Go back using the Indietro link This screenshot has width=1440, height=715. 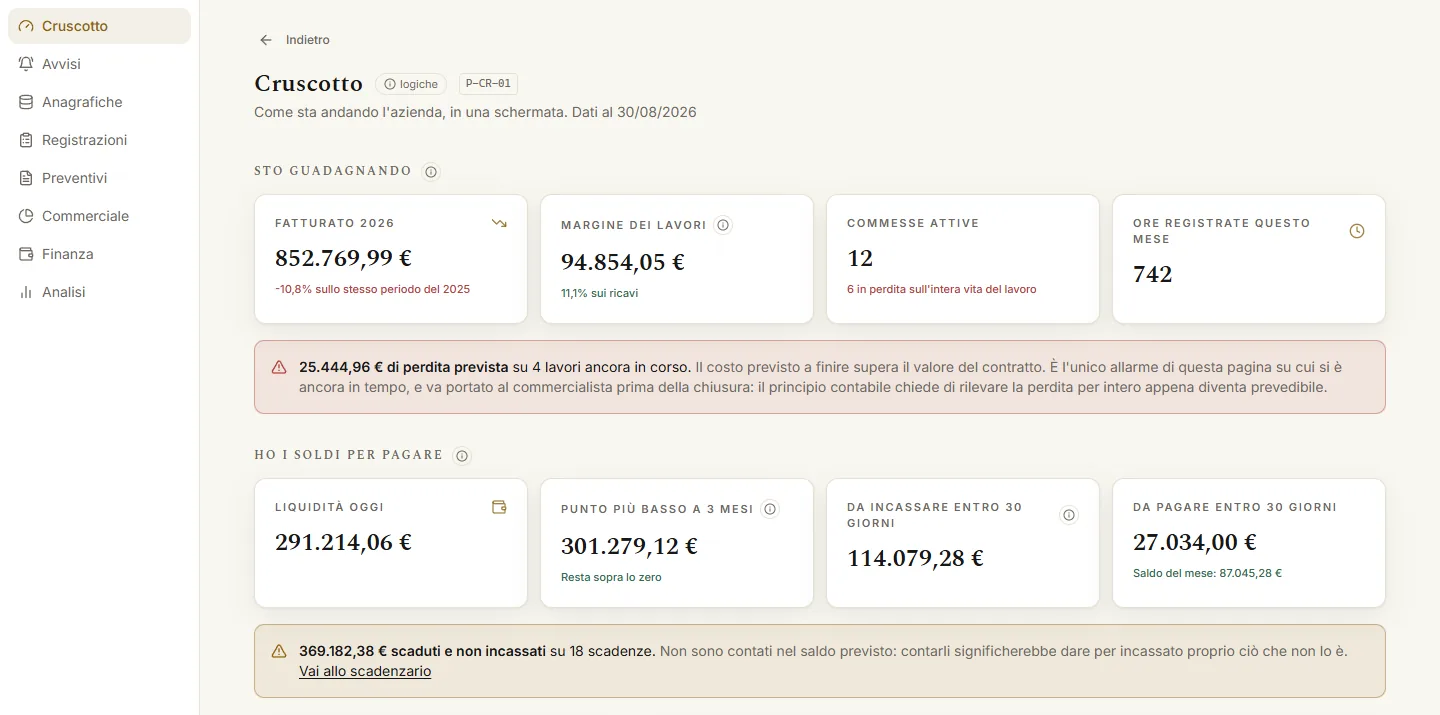click(294, 40)
